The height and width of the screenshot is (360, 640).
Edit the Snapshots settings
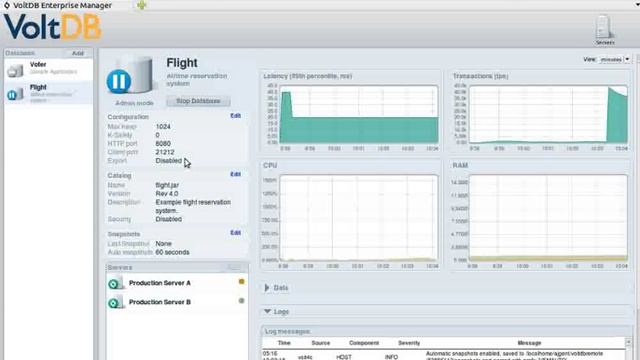pyautogui.click(x=235, y=233)
